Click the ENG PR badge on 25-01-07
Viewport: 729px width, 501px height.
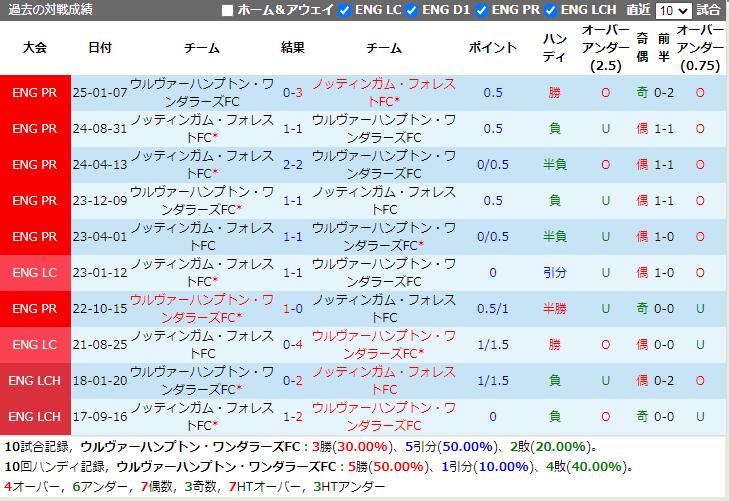[x=35, y=93]
